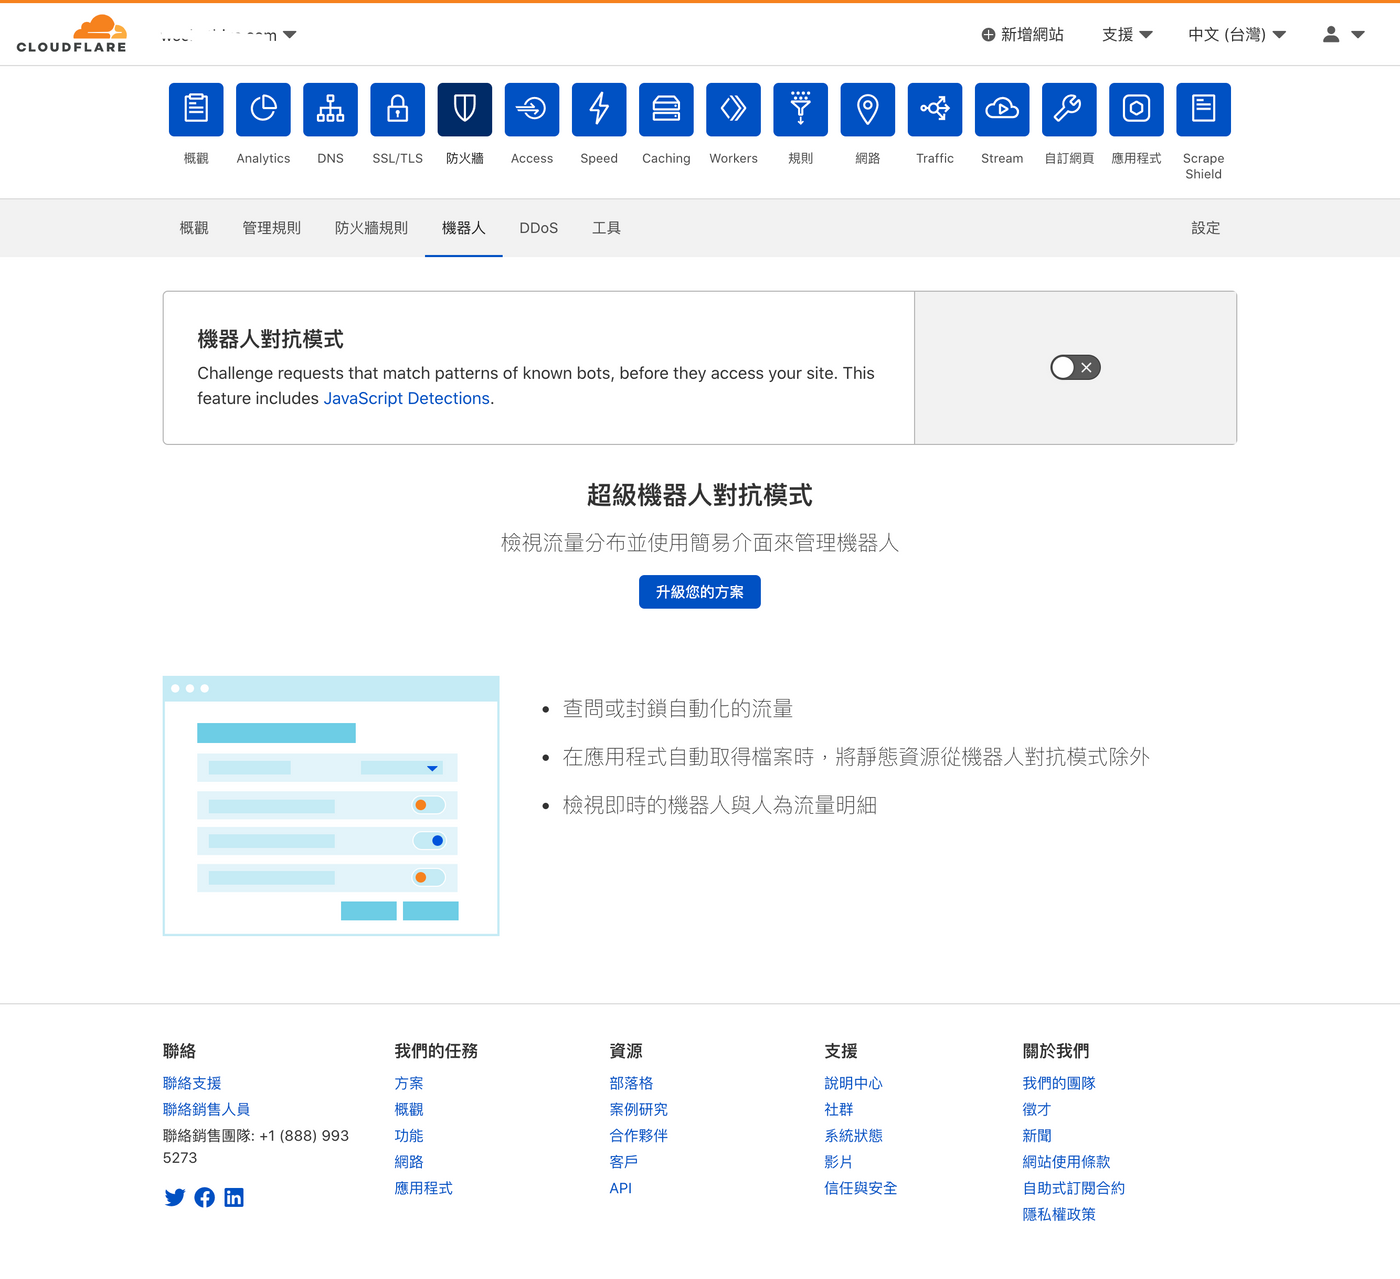Open the 新聞 footer link
Screen dimensions: 1400x1279
pos(1037,1135)
